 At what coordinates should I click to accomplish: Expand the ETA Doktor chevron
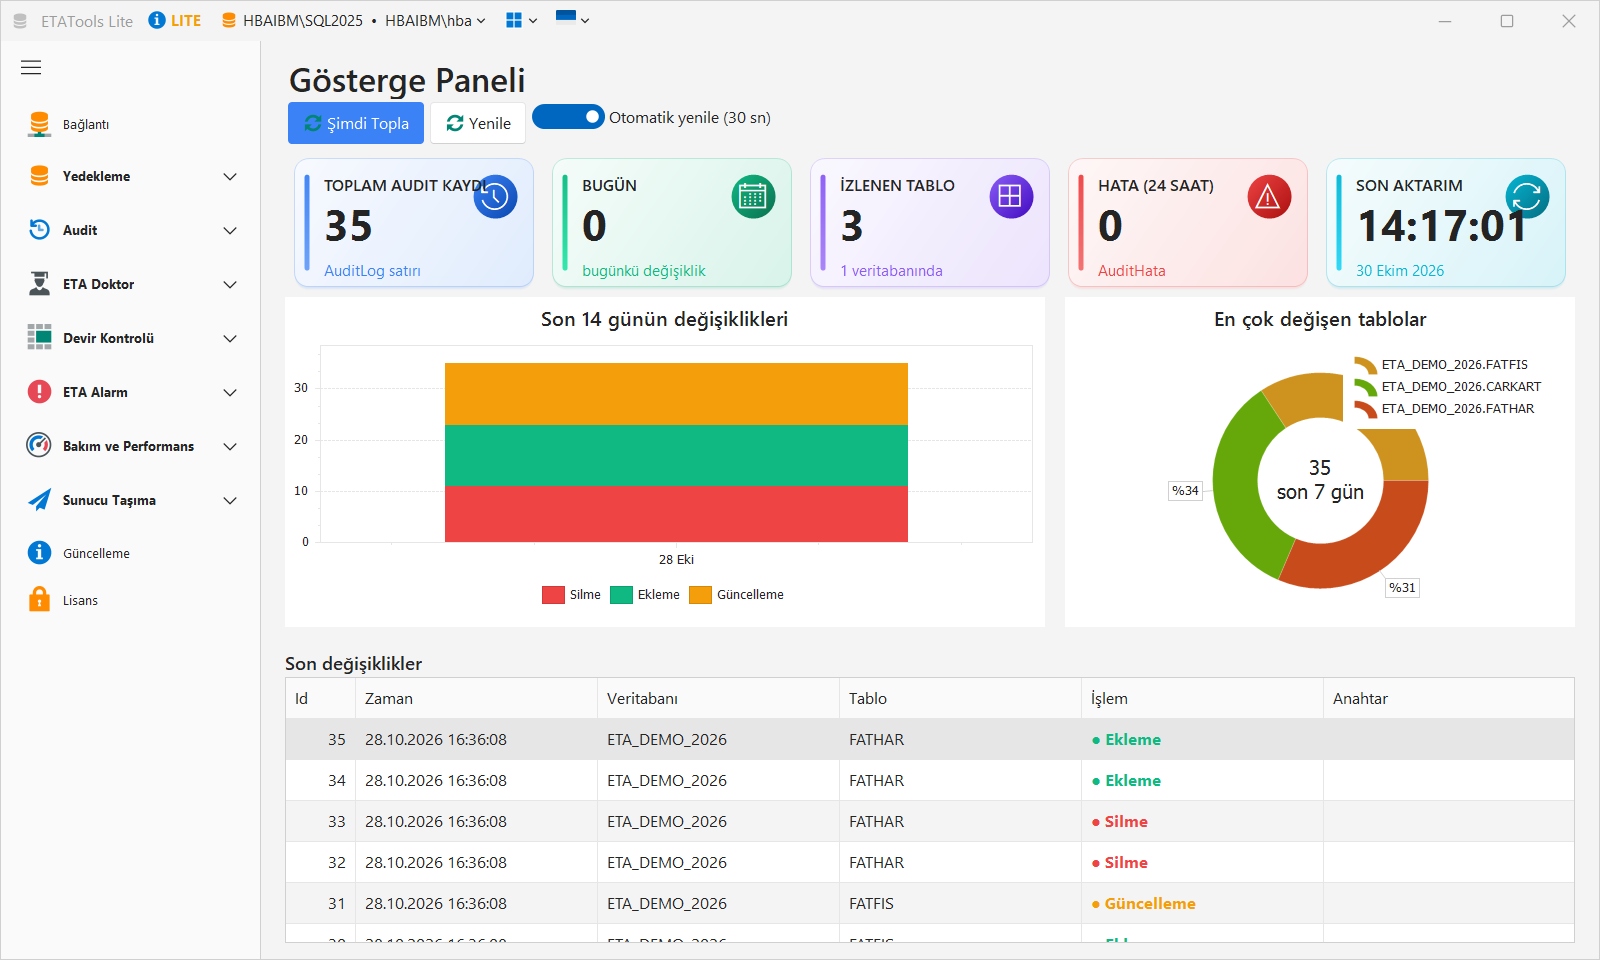point(230,285)
